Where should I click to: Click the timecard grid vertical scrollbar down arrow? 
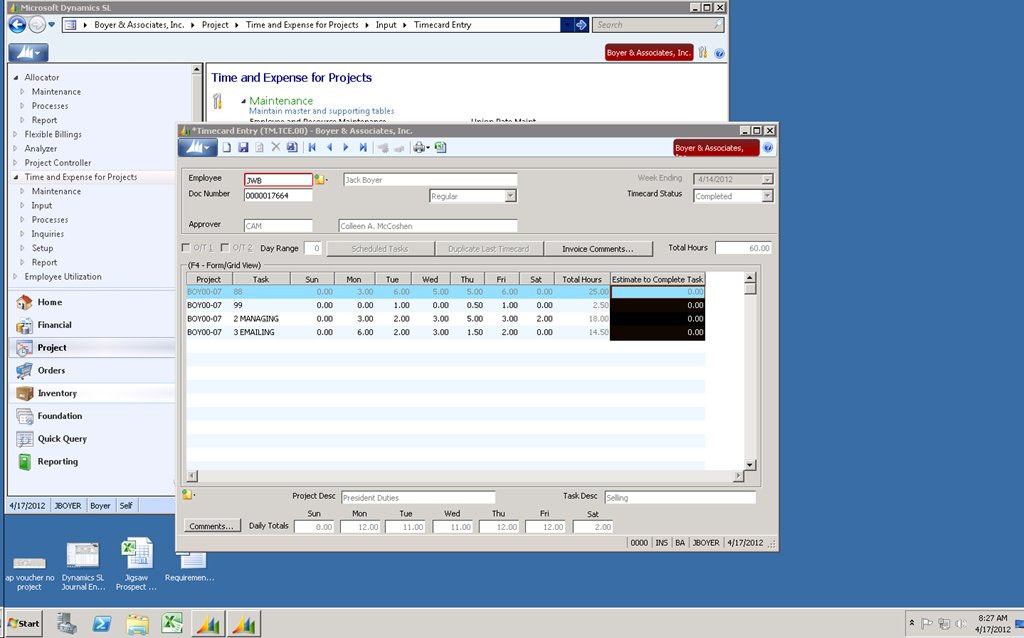tap(750, 464)
